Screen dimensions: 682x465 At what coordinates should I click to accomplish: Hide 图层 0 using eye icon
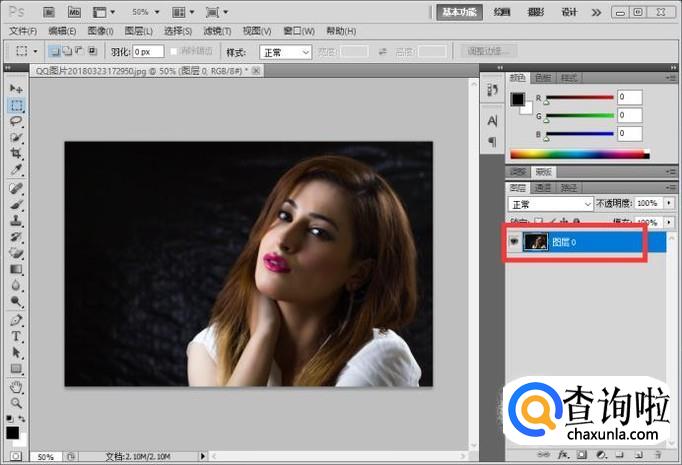514,241
